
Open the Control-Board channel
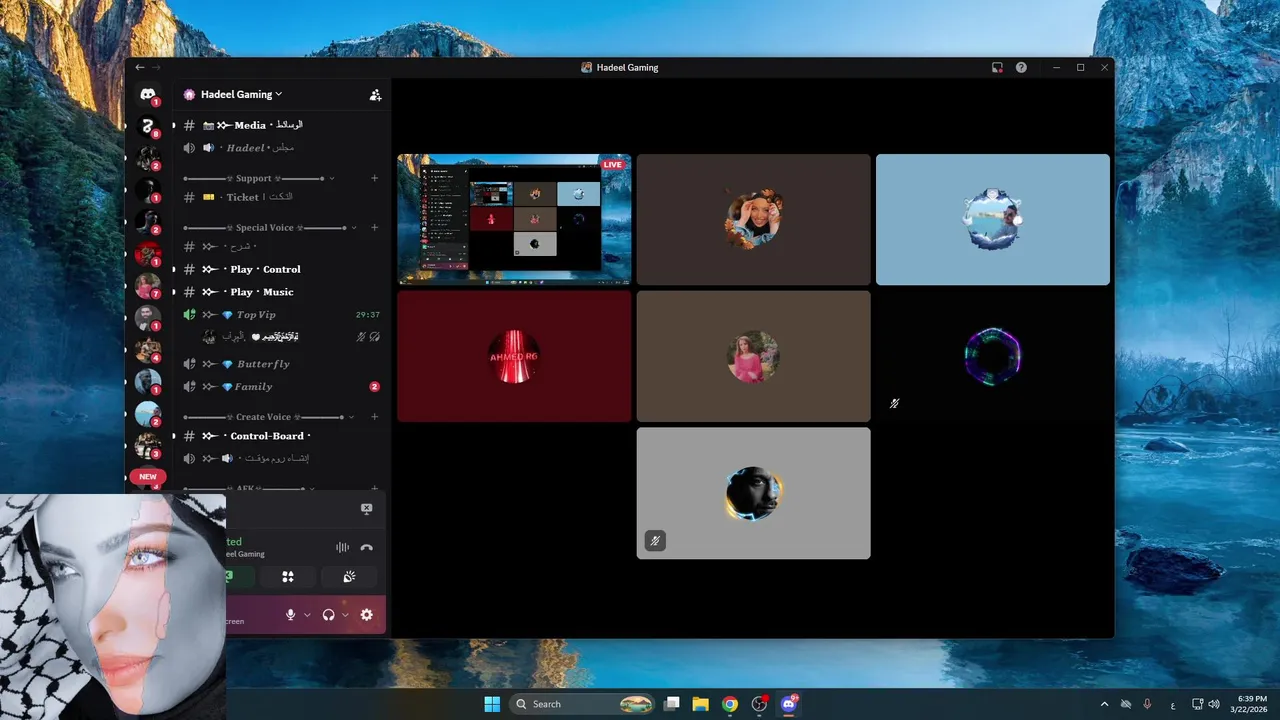click(281, 436)
